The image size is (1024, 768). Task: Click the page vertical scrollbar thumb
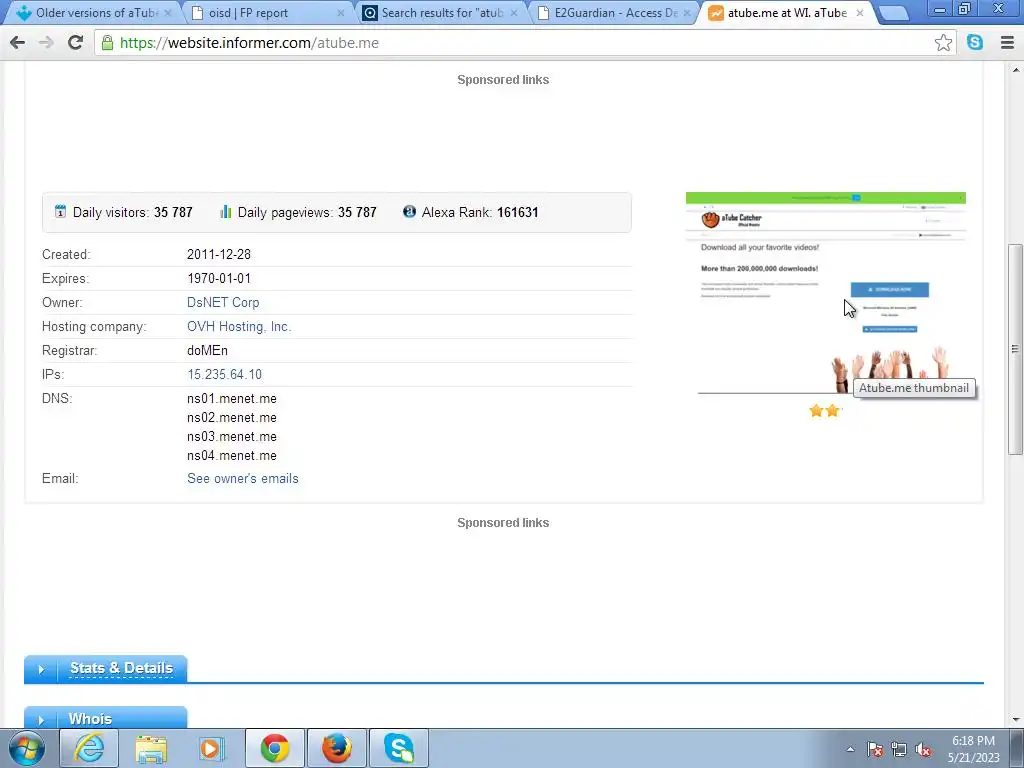click(1015, 349)
